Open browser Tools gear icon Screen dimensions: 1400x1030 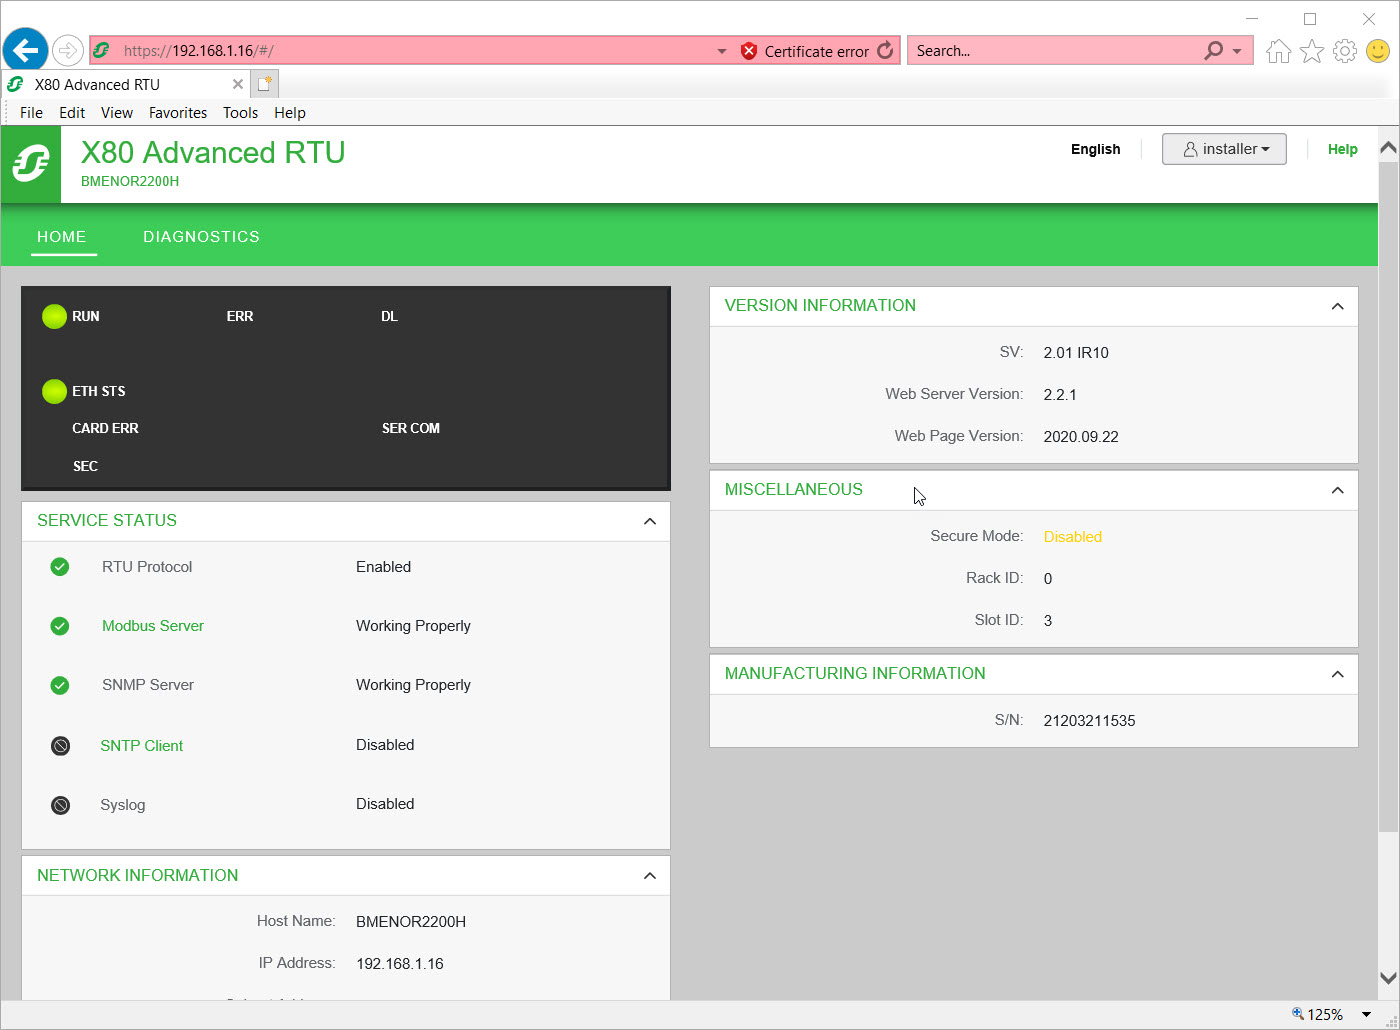(x=1345, y=51)
